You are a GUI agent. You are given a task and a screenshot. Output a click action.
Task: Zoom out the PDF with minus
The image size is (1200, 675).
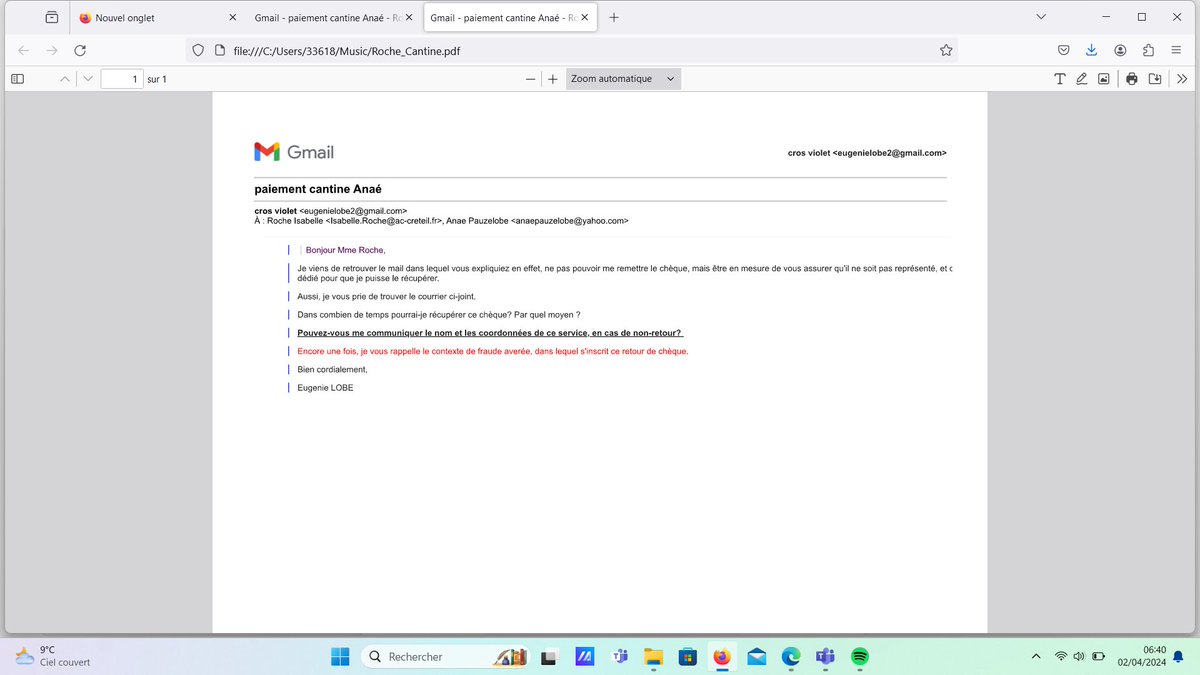point(531,79)
